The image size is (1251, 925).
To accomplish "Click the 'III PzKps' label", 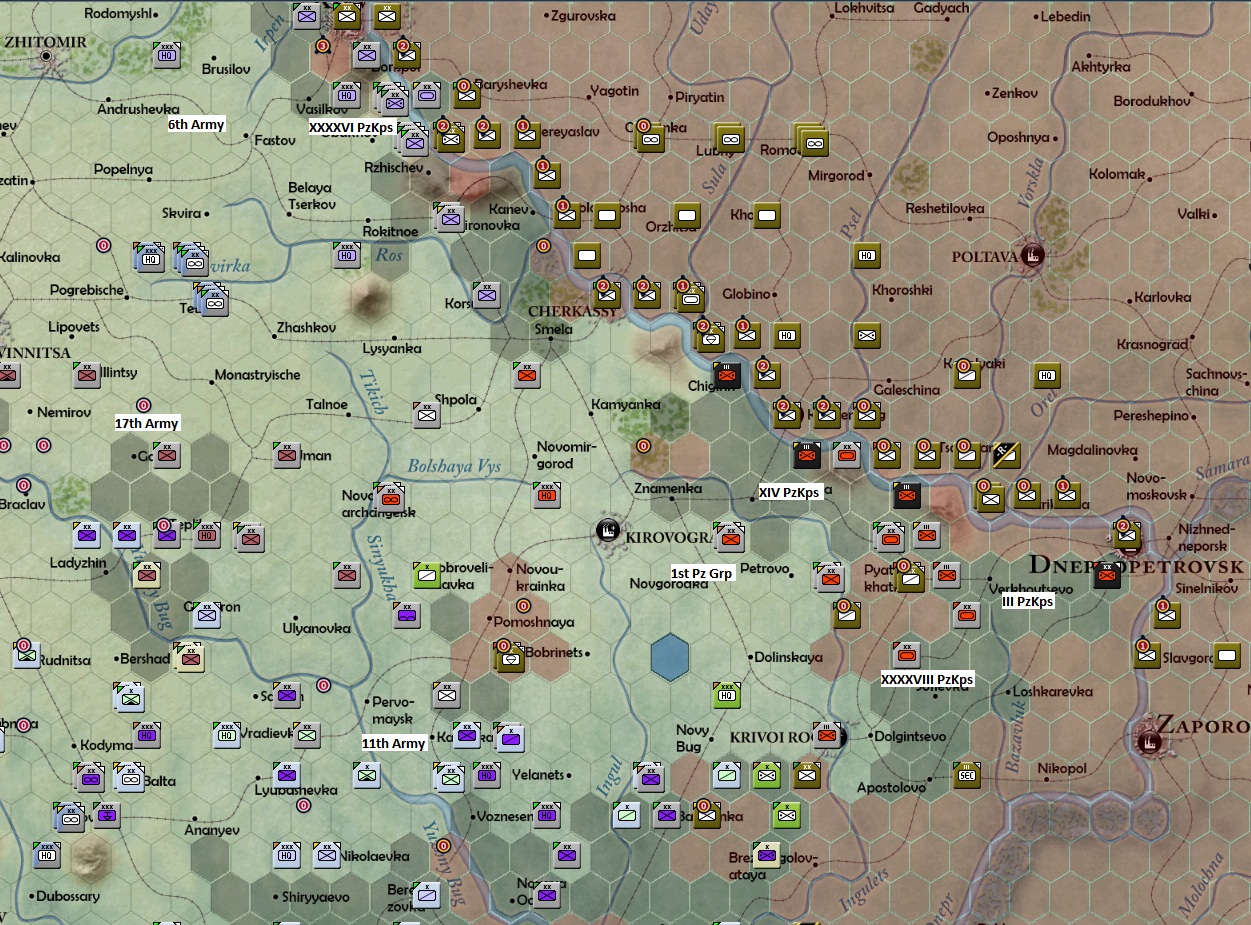I will point(1028,602).
